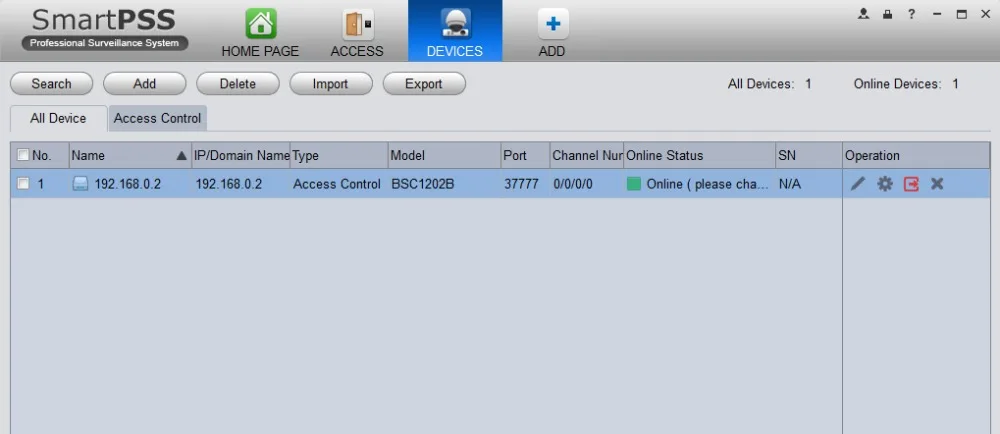Sort by Name column arrow

pos(181,156)
